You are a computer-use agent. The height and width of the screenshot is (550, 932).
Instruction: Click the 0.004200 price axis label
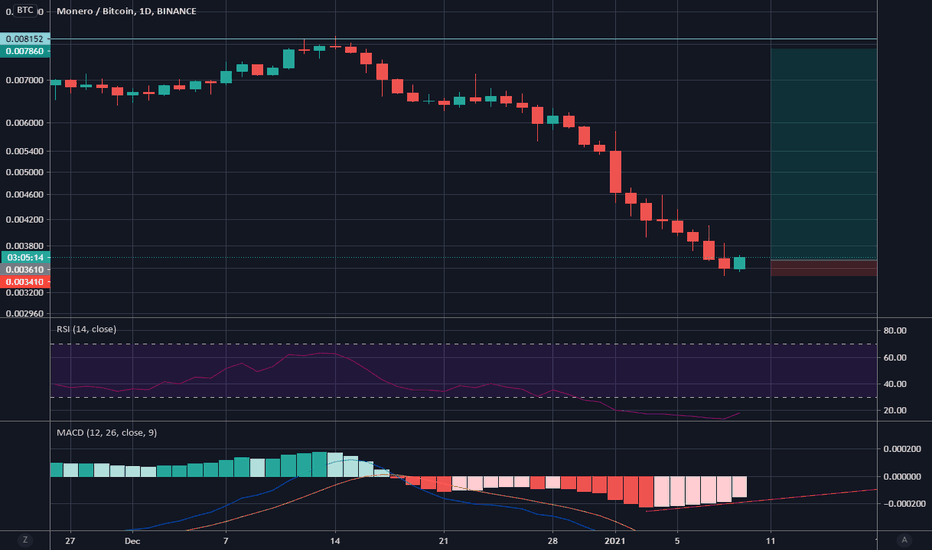click(x=25, y=219)
